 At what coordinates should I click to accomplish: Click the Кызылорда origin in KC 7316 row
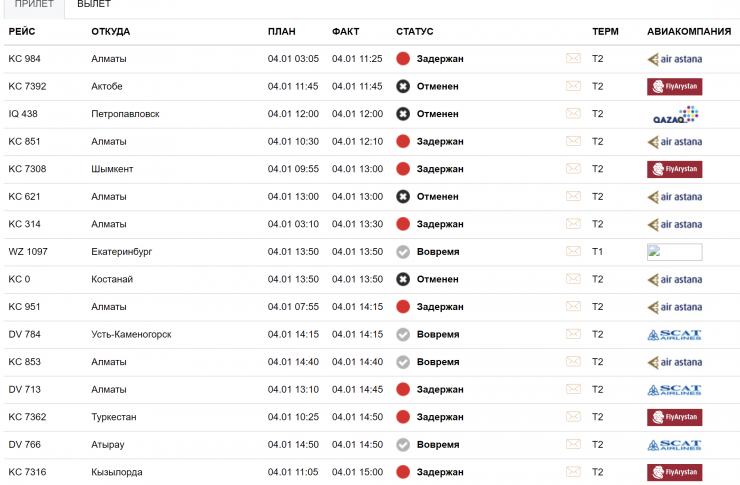[116, 471]
